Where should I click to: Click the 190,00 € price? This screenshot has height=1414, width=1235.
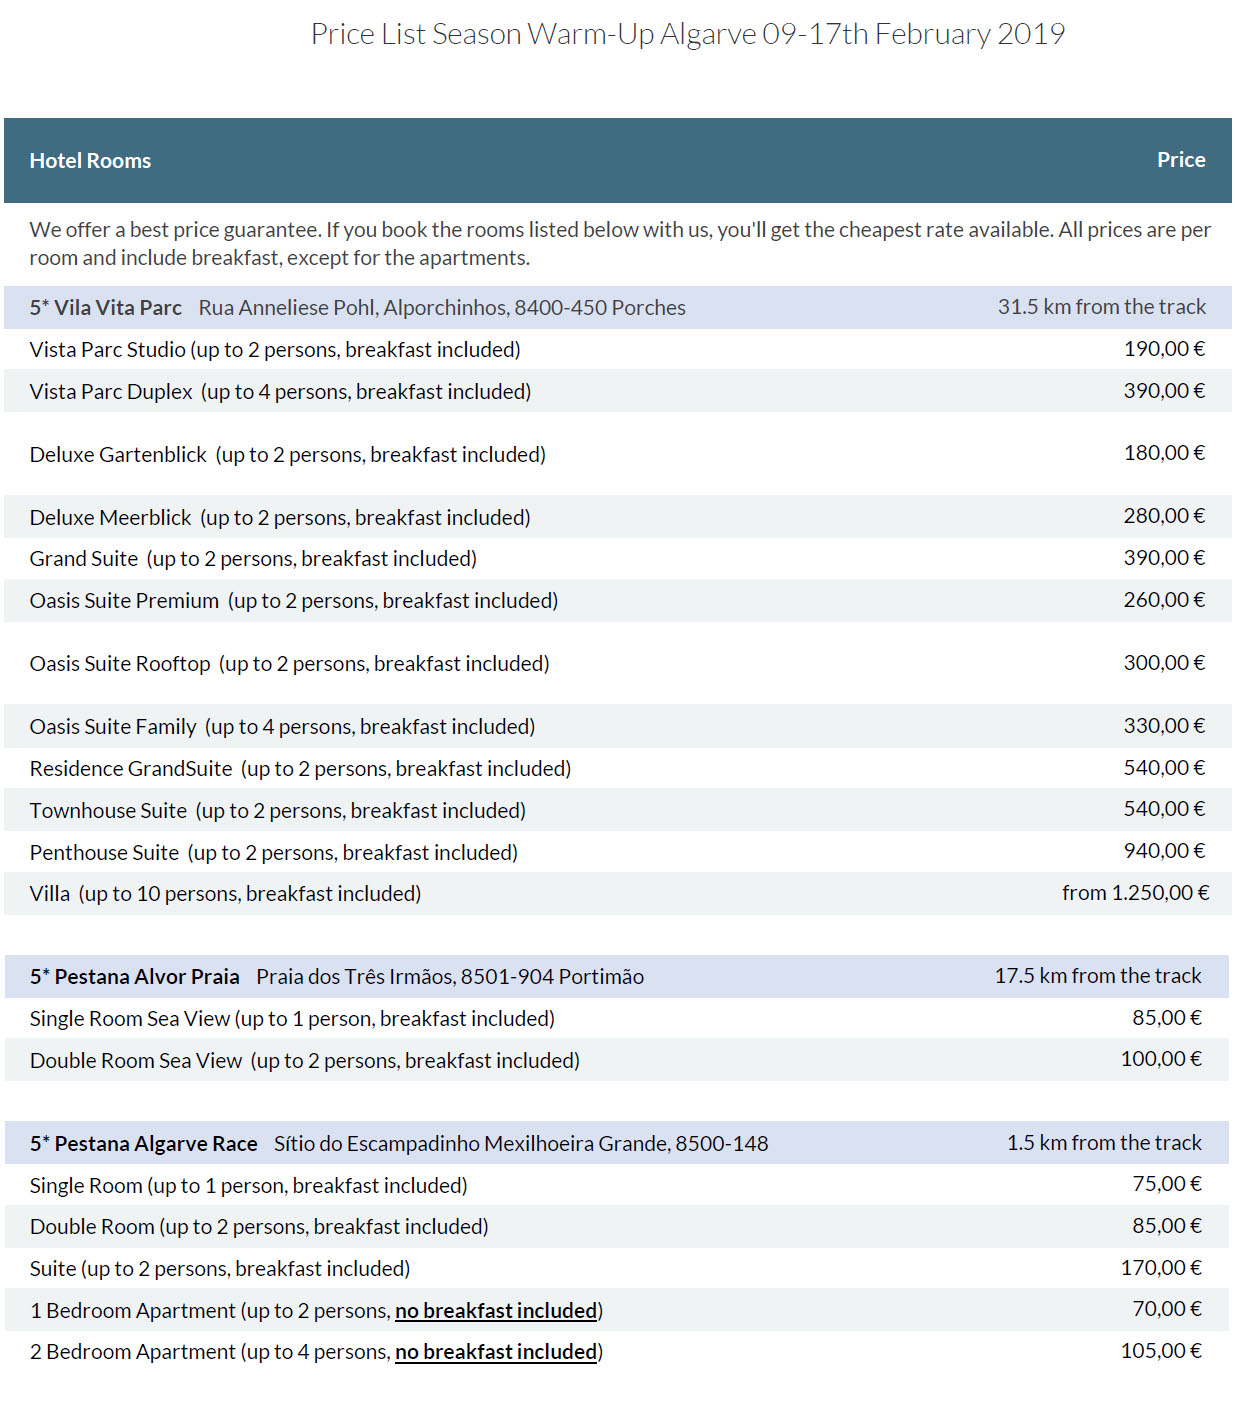[x=1165, y=349]
